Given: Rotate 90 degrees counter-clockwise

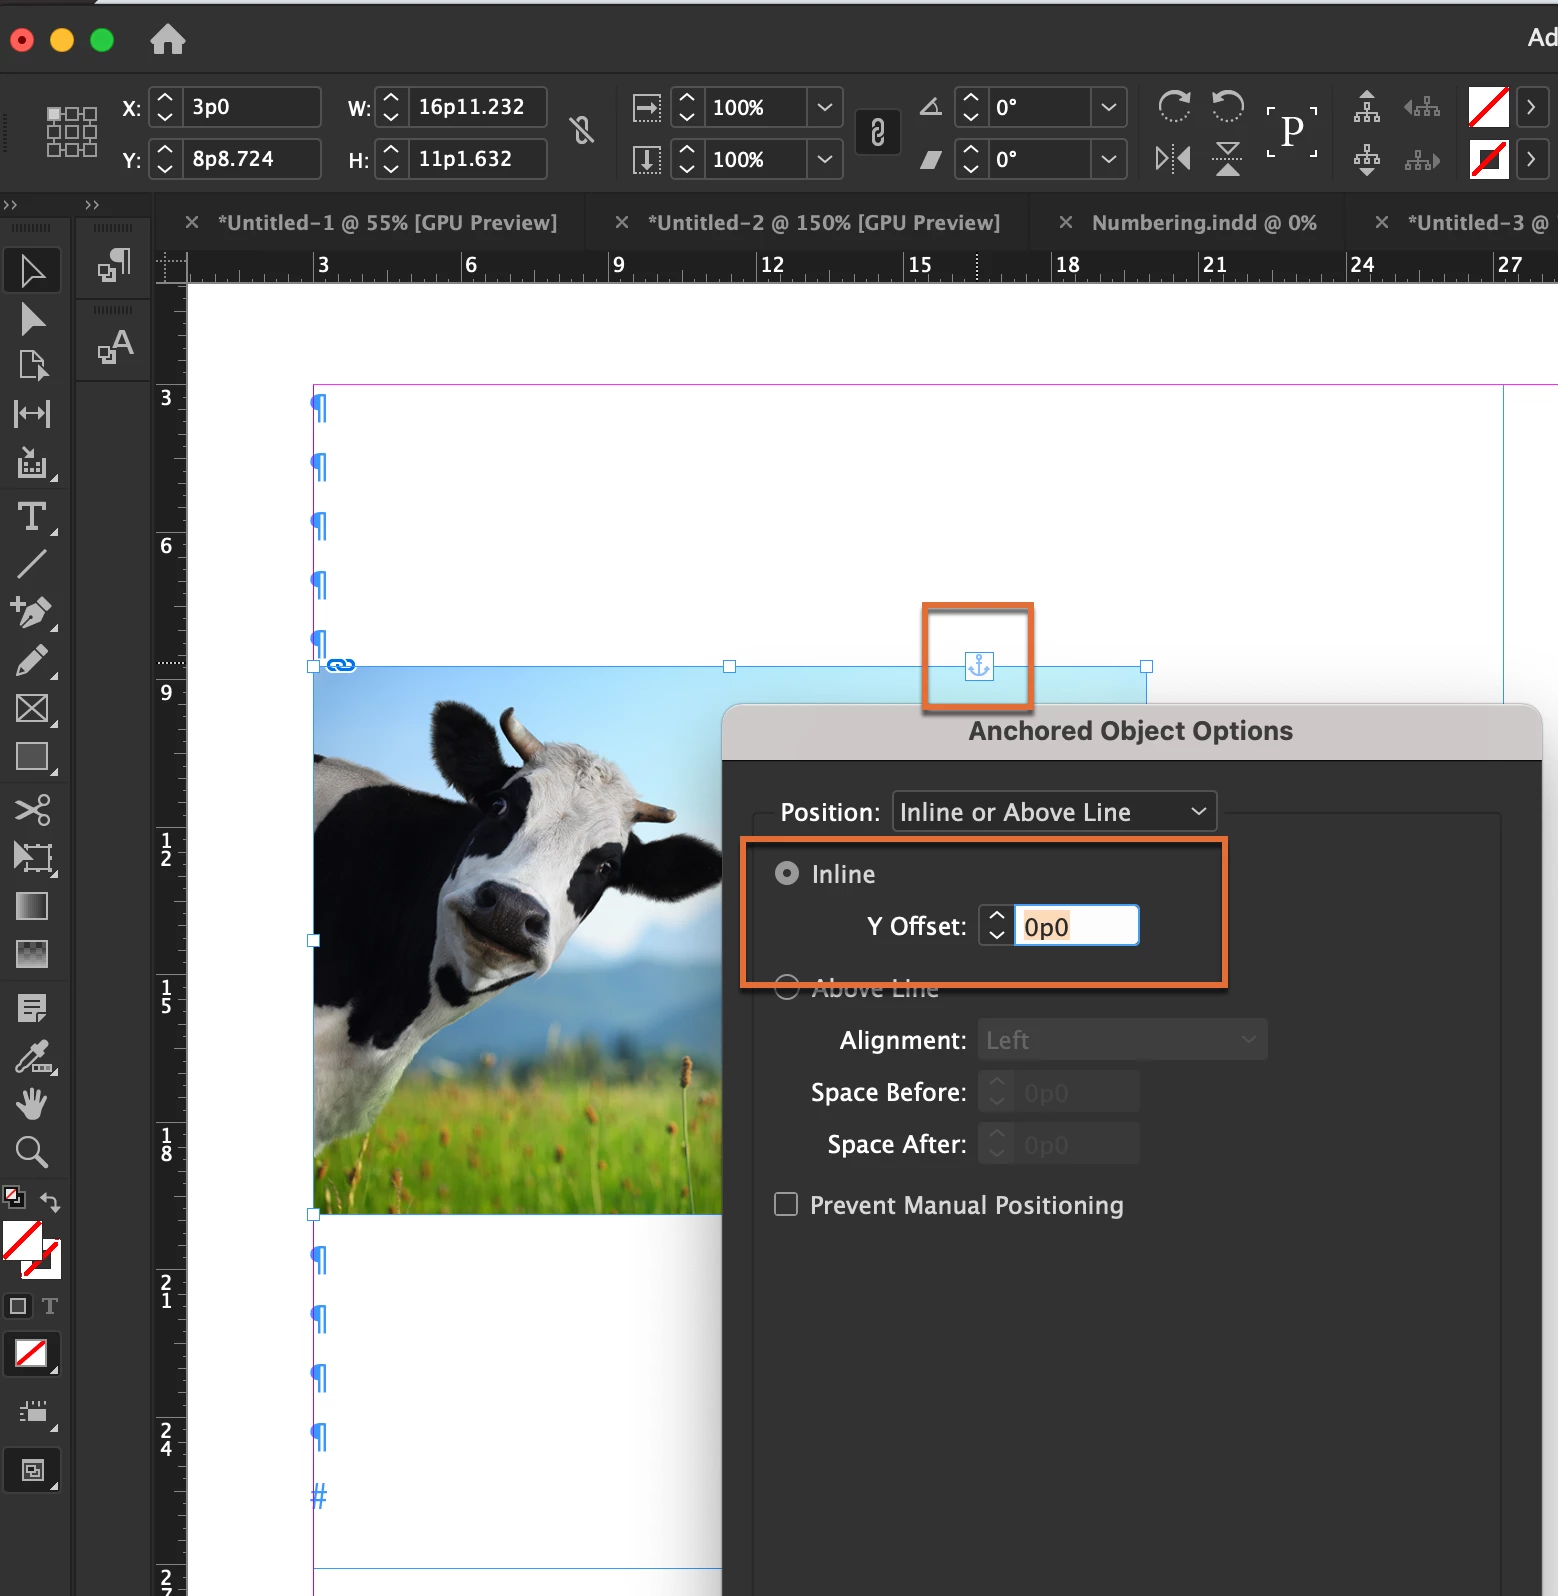Looking at the screenshot, I should (x=1228, y=105).
